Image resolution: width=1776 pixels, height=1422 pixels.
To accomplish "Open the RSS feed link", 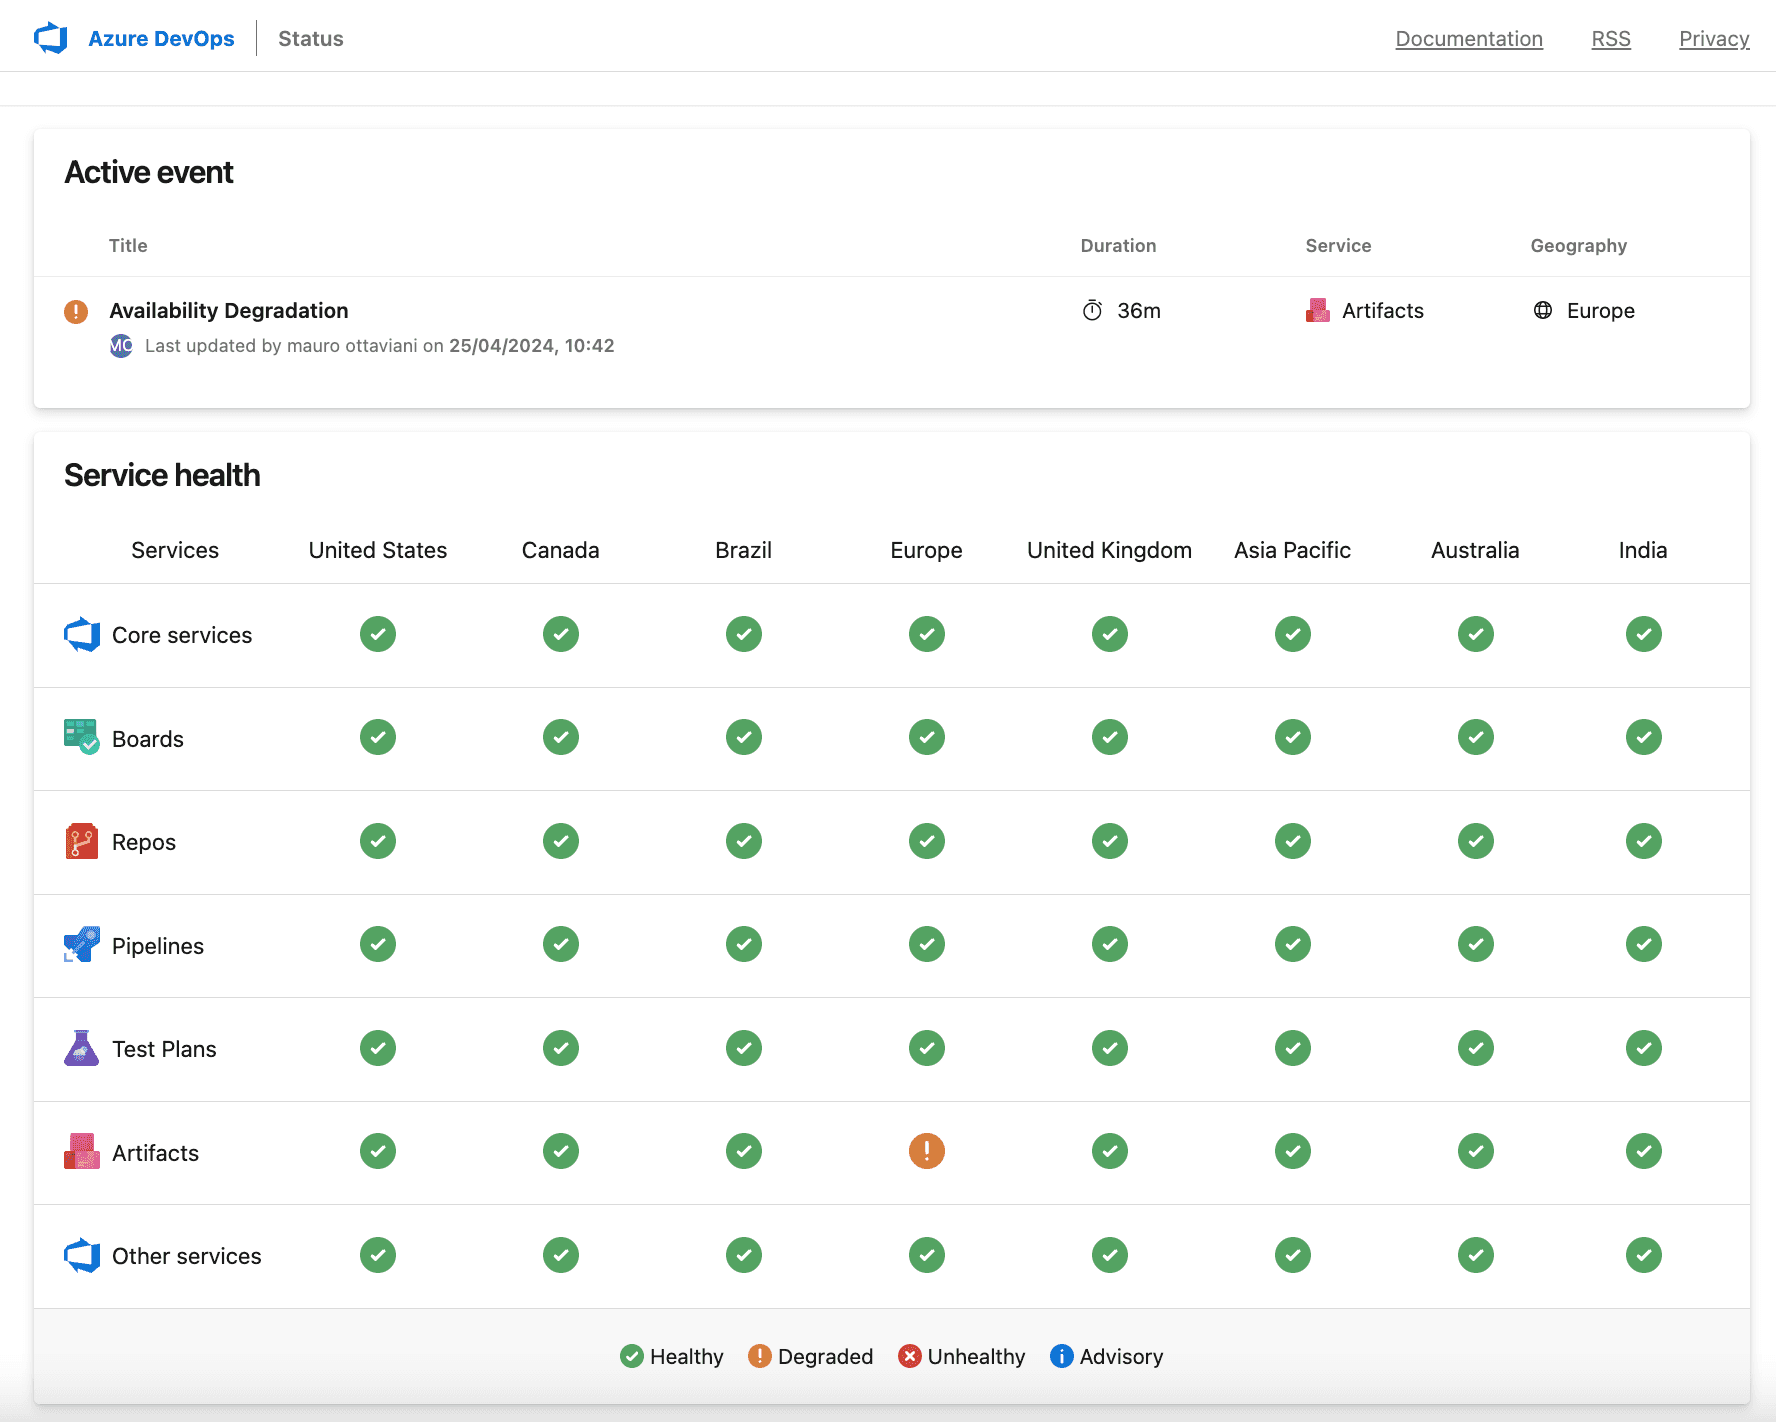I will point(1611,38).
